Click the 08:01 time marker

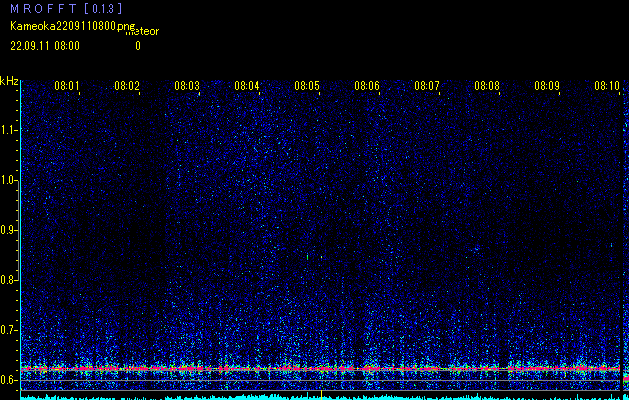[67, 86]
